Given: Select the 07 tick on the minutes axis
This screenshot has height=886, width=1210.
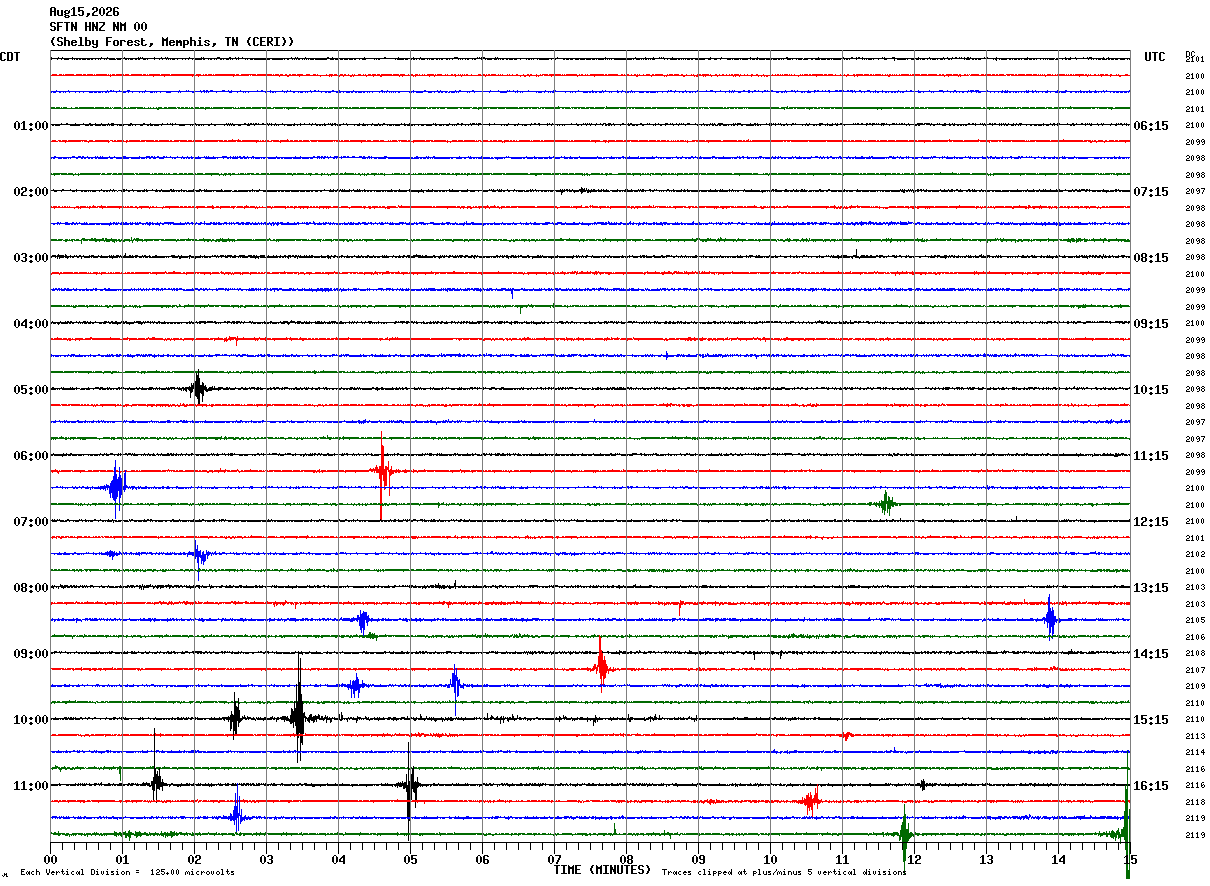Looking at the screenshot, I should coord(554,859).
